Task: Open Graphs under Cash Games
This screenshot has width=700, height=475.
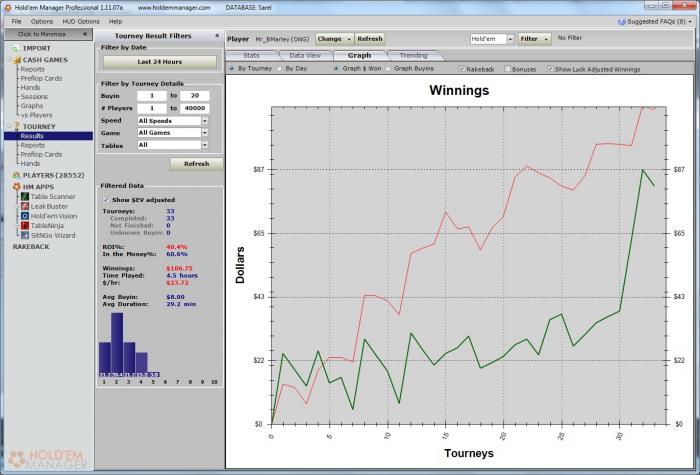Action: click(32, 106)
